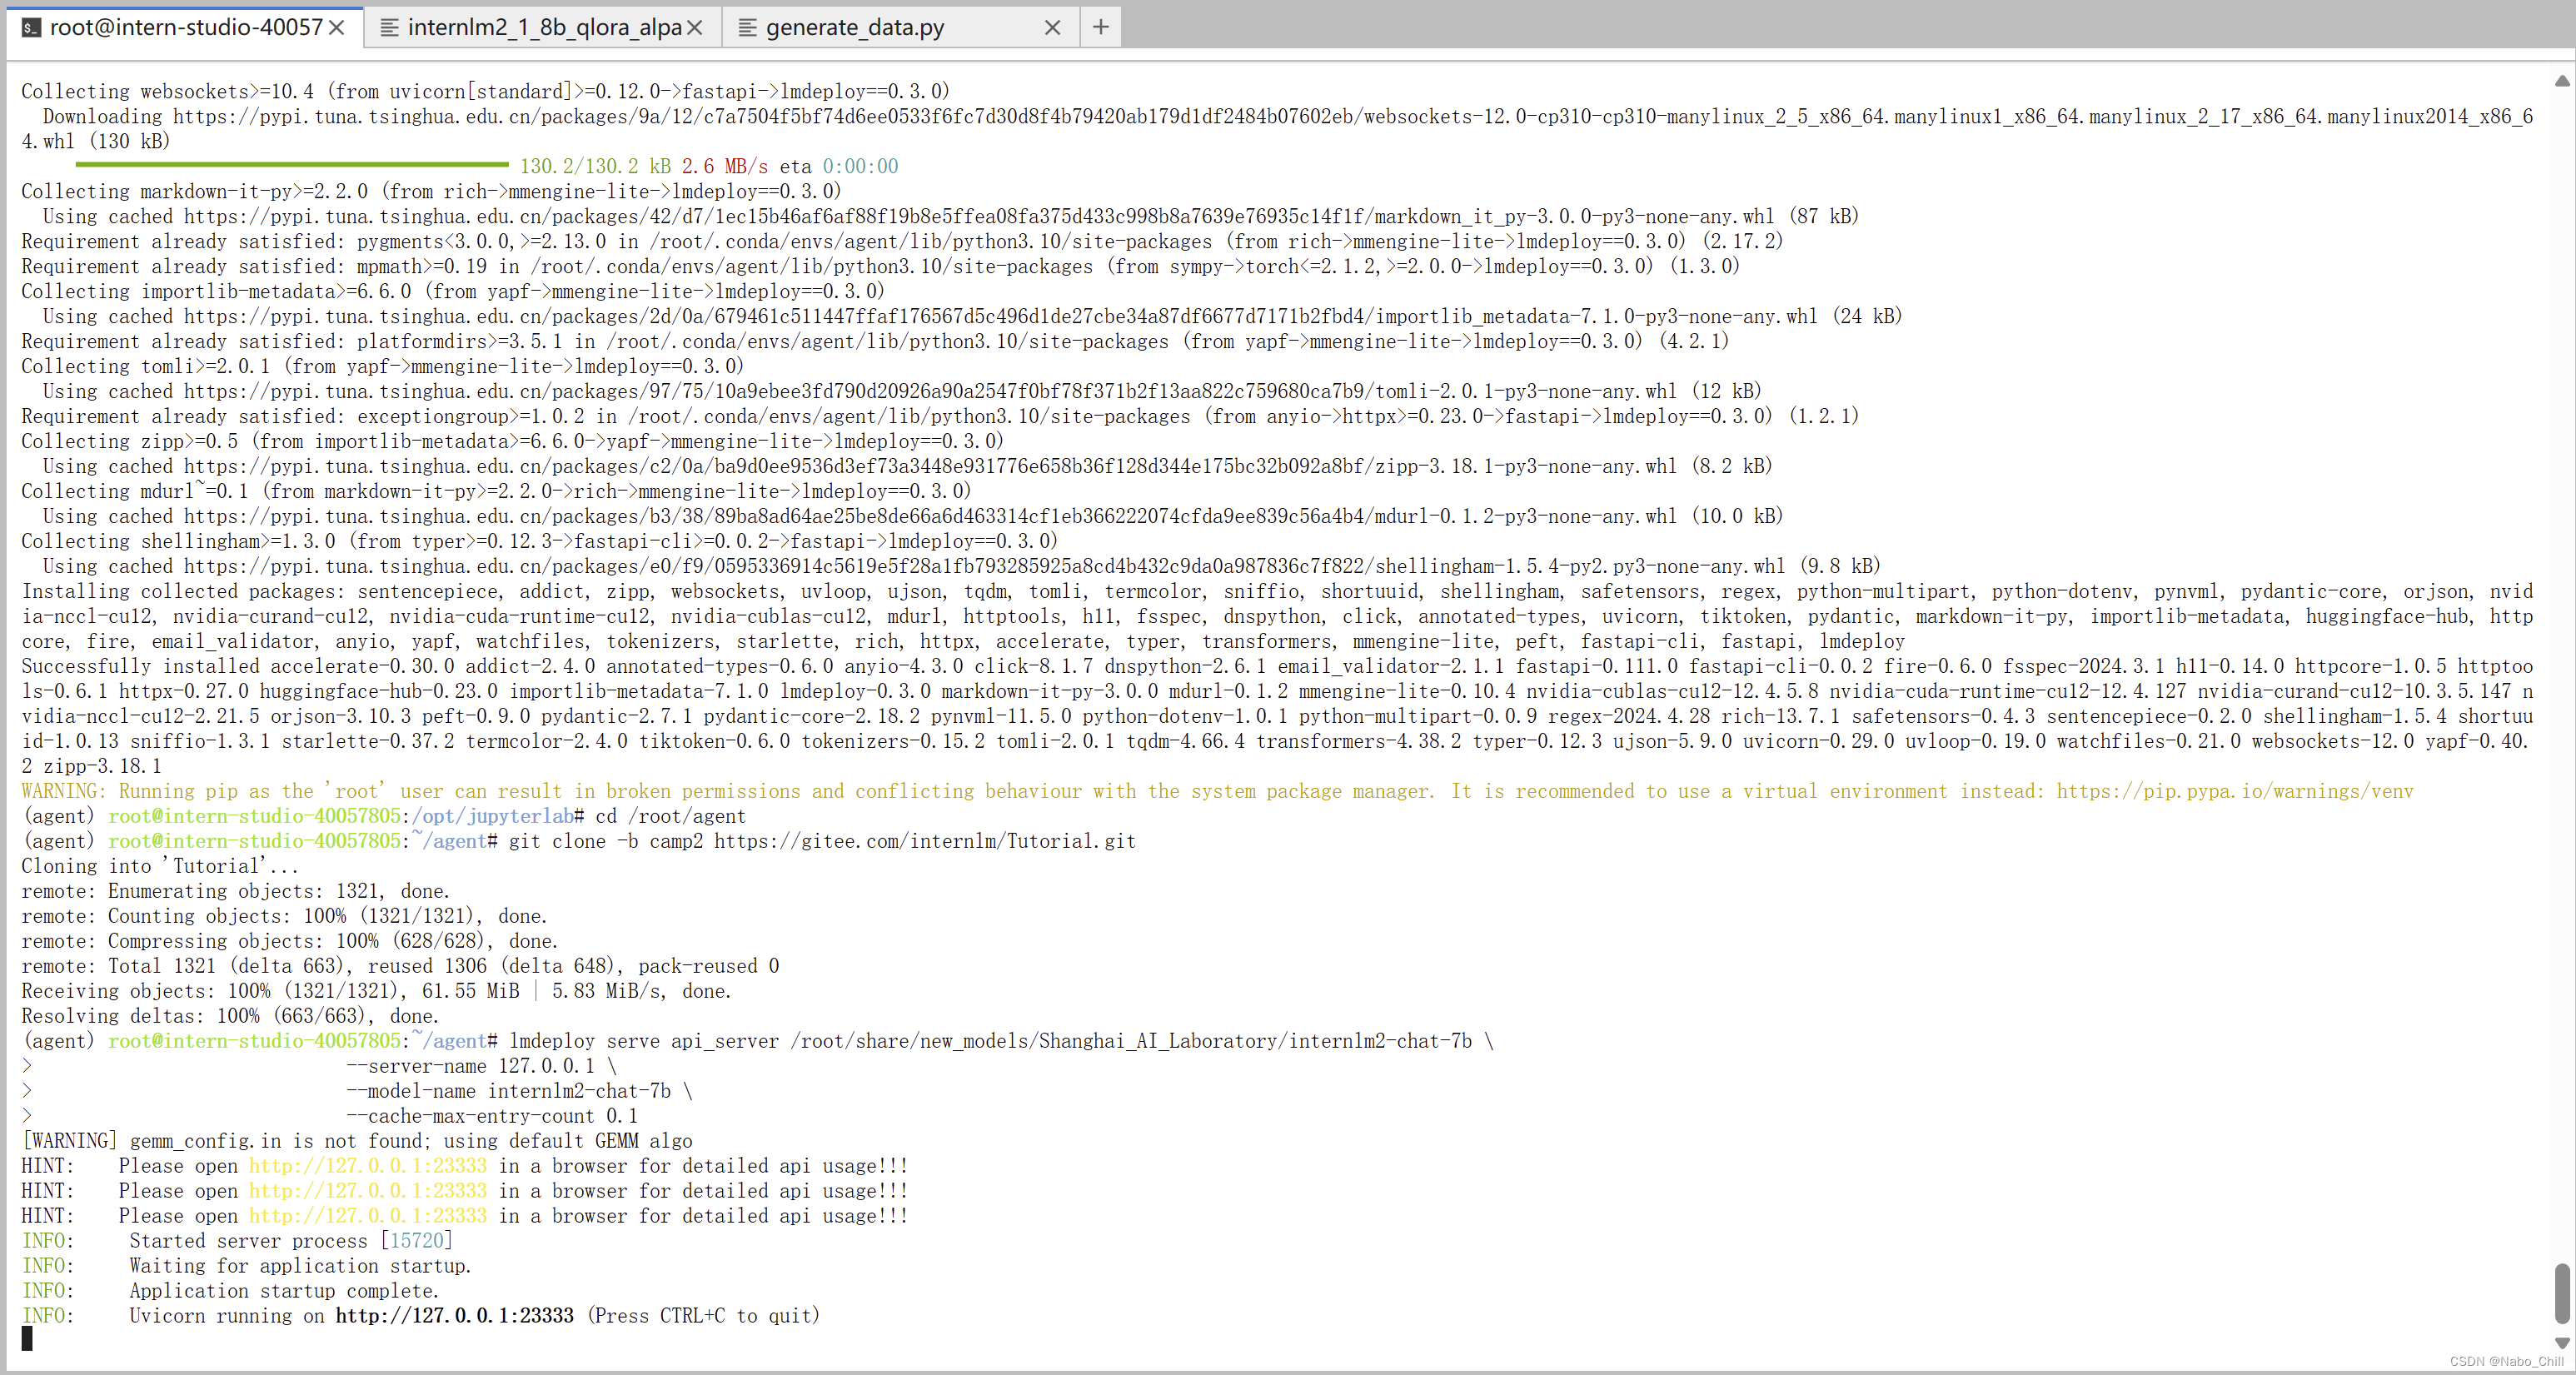Open the 127.0.0.1:23333 link in third HINT line

coord(367,1216)
